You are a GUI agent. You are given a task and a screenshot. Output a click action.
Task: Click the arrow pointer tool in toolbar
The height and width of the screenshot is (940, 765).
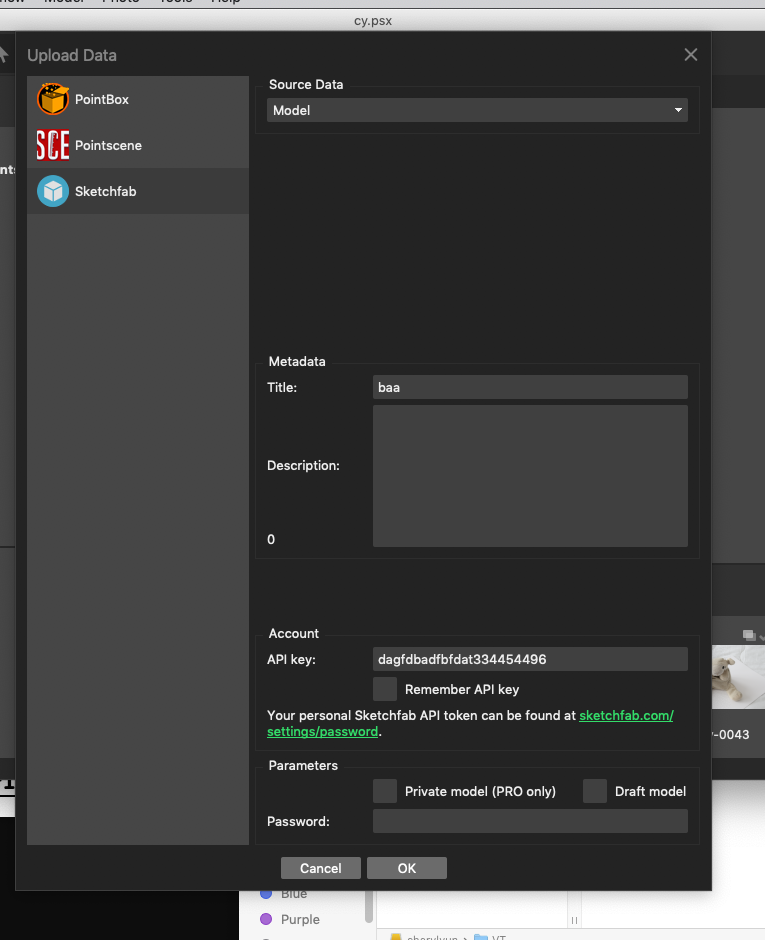pyautogui.click(x=5, y=55)
